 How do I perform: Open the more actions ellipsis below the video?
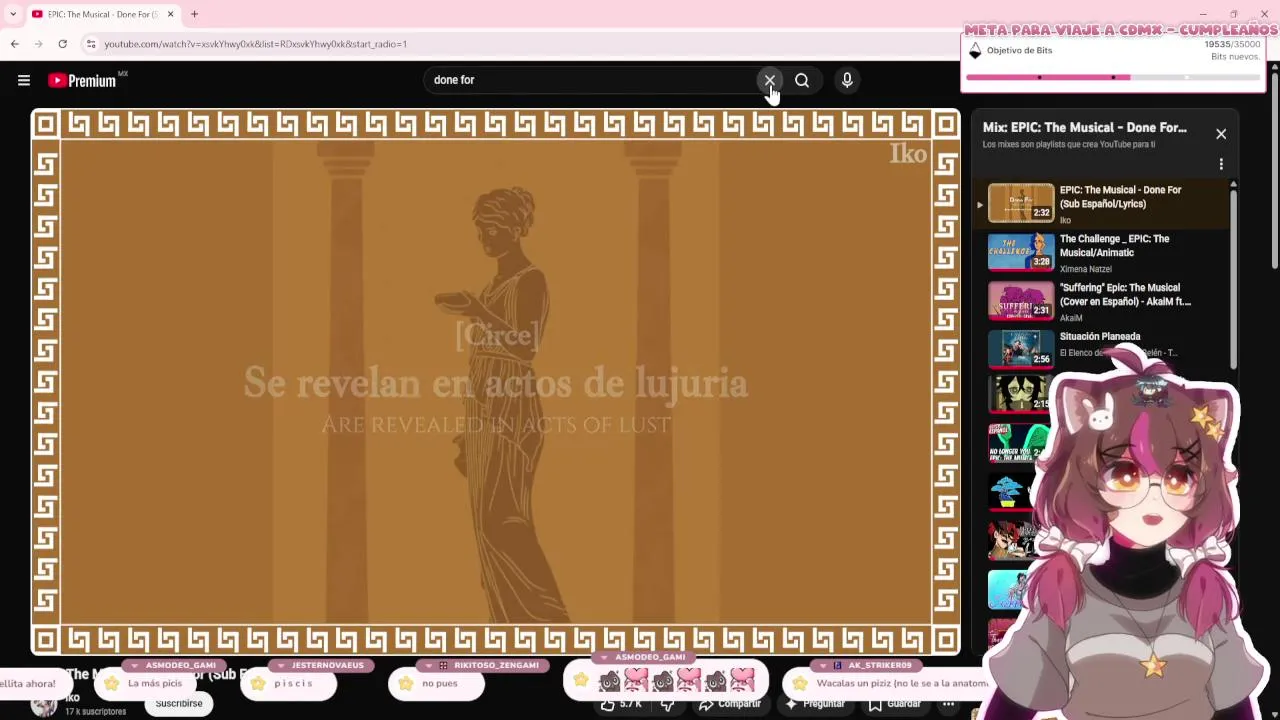tap(948, 704)
